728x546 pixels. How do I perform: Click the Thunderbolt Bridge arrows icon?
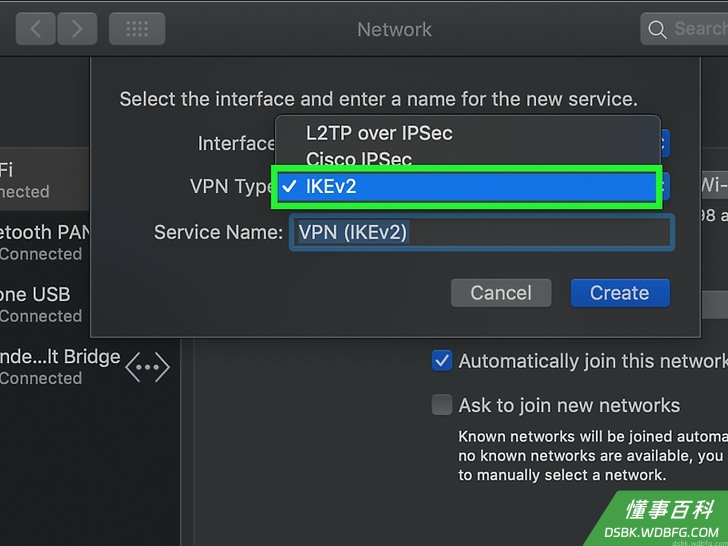click(x=148, y=367)
